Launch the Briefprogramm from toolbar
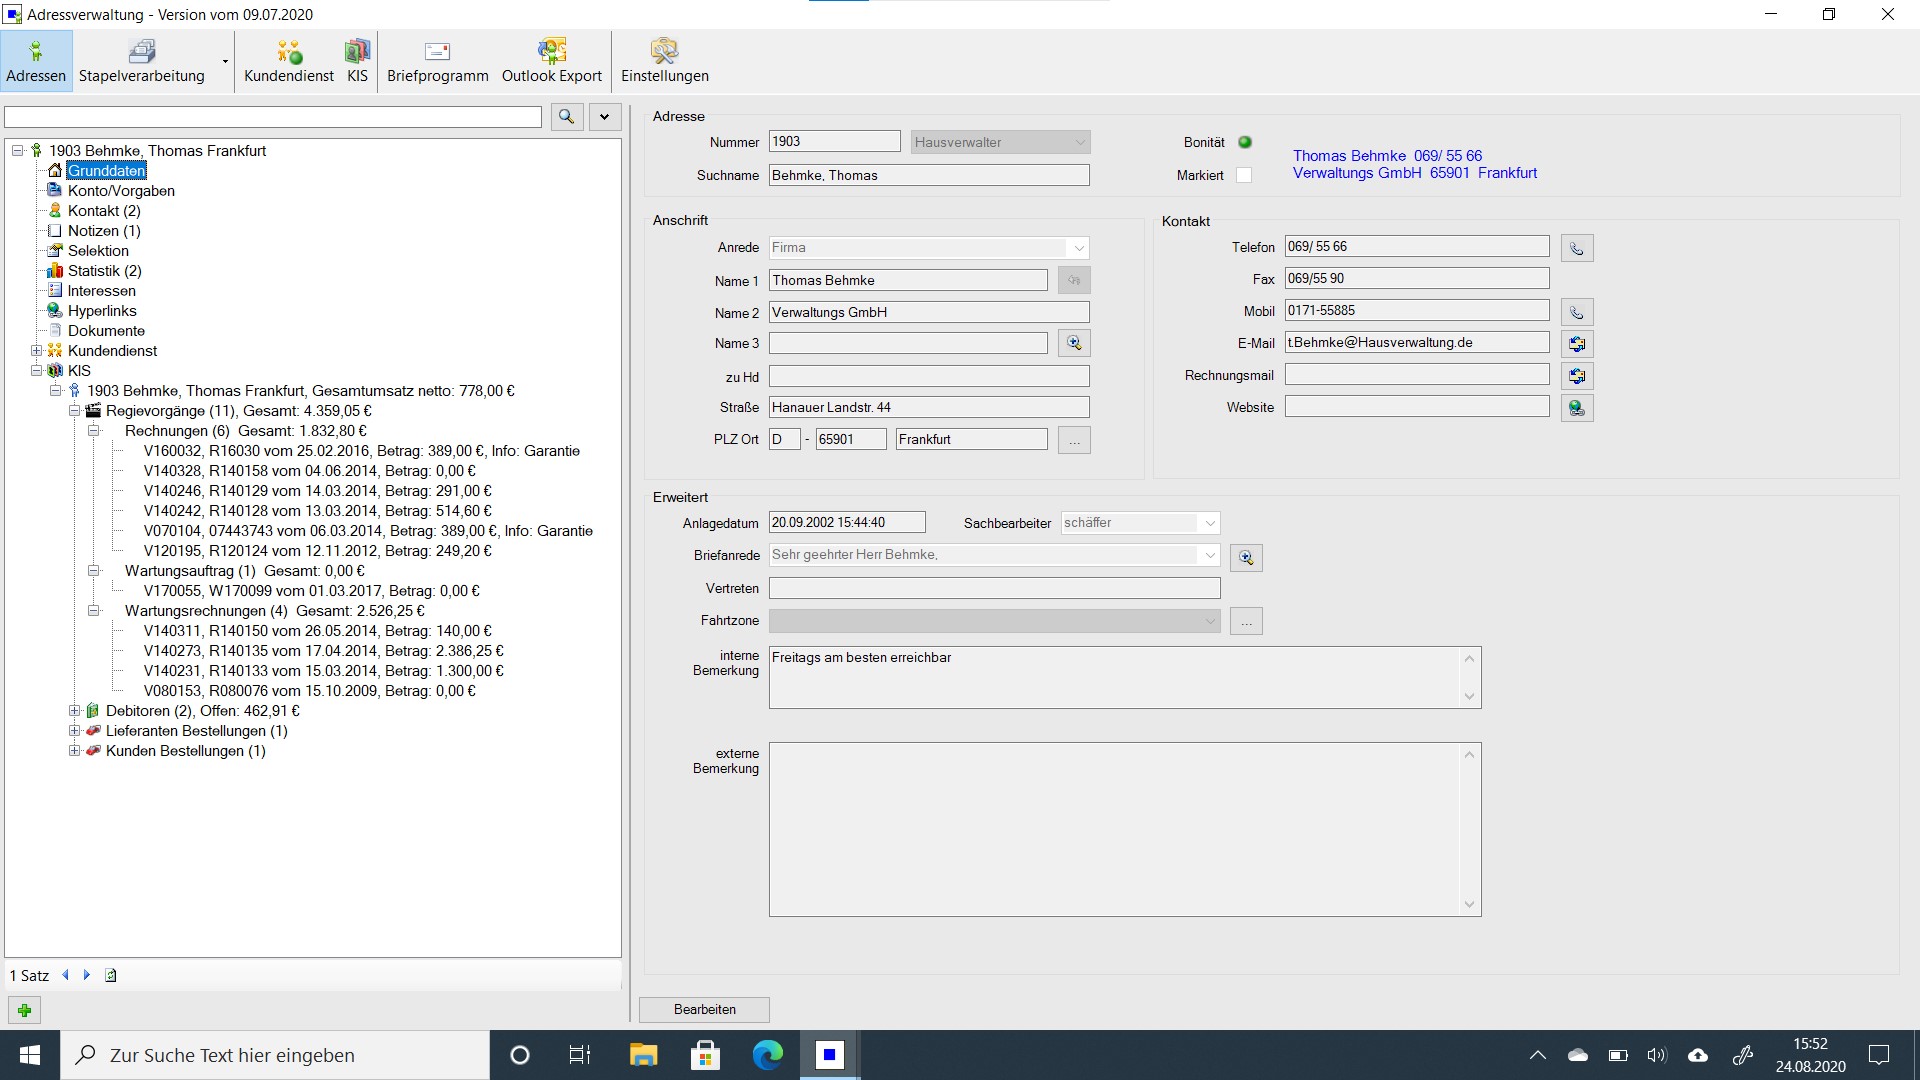This screenshot has height=1080, width=1920. click(x=437, y=61)
